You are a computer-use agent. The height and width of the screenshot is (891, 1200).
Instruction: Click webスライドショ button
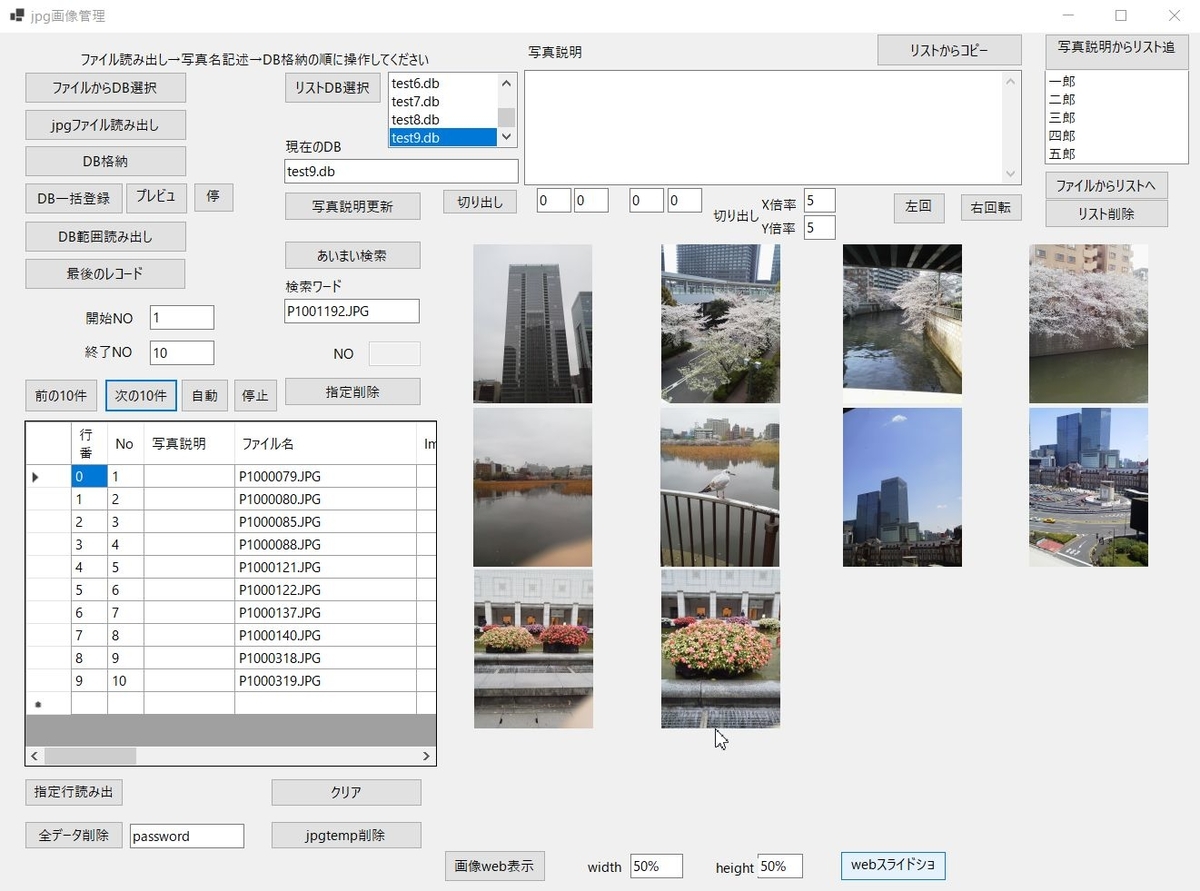tap(893, 865)
